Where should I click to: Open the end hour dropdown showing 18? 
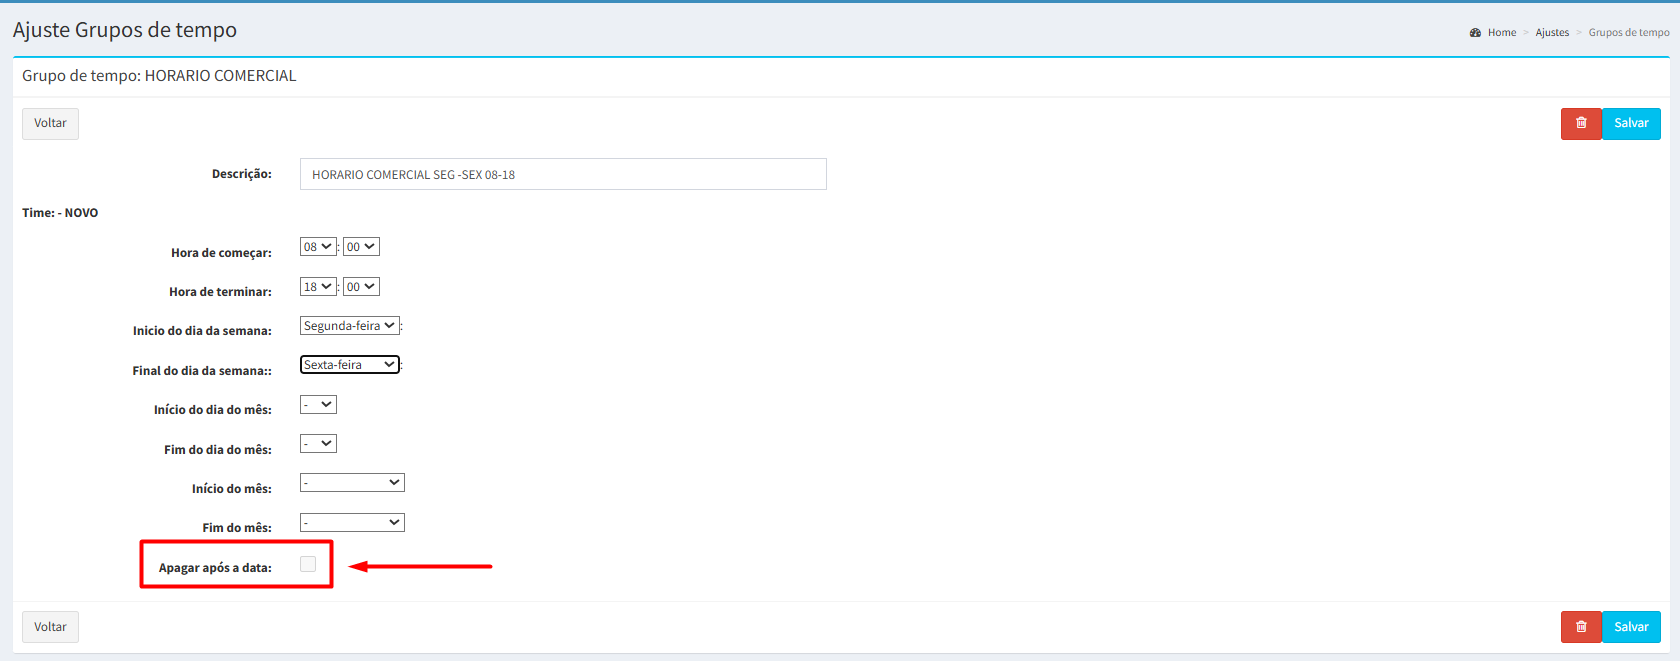318,287
